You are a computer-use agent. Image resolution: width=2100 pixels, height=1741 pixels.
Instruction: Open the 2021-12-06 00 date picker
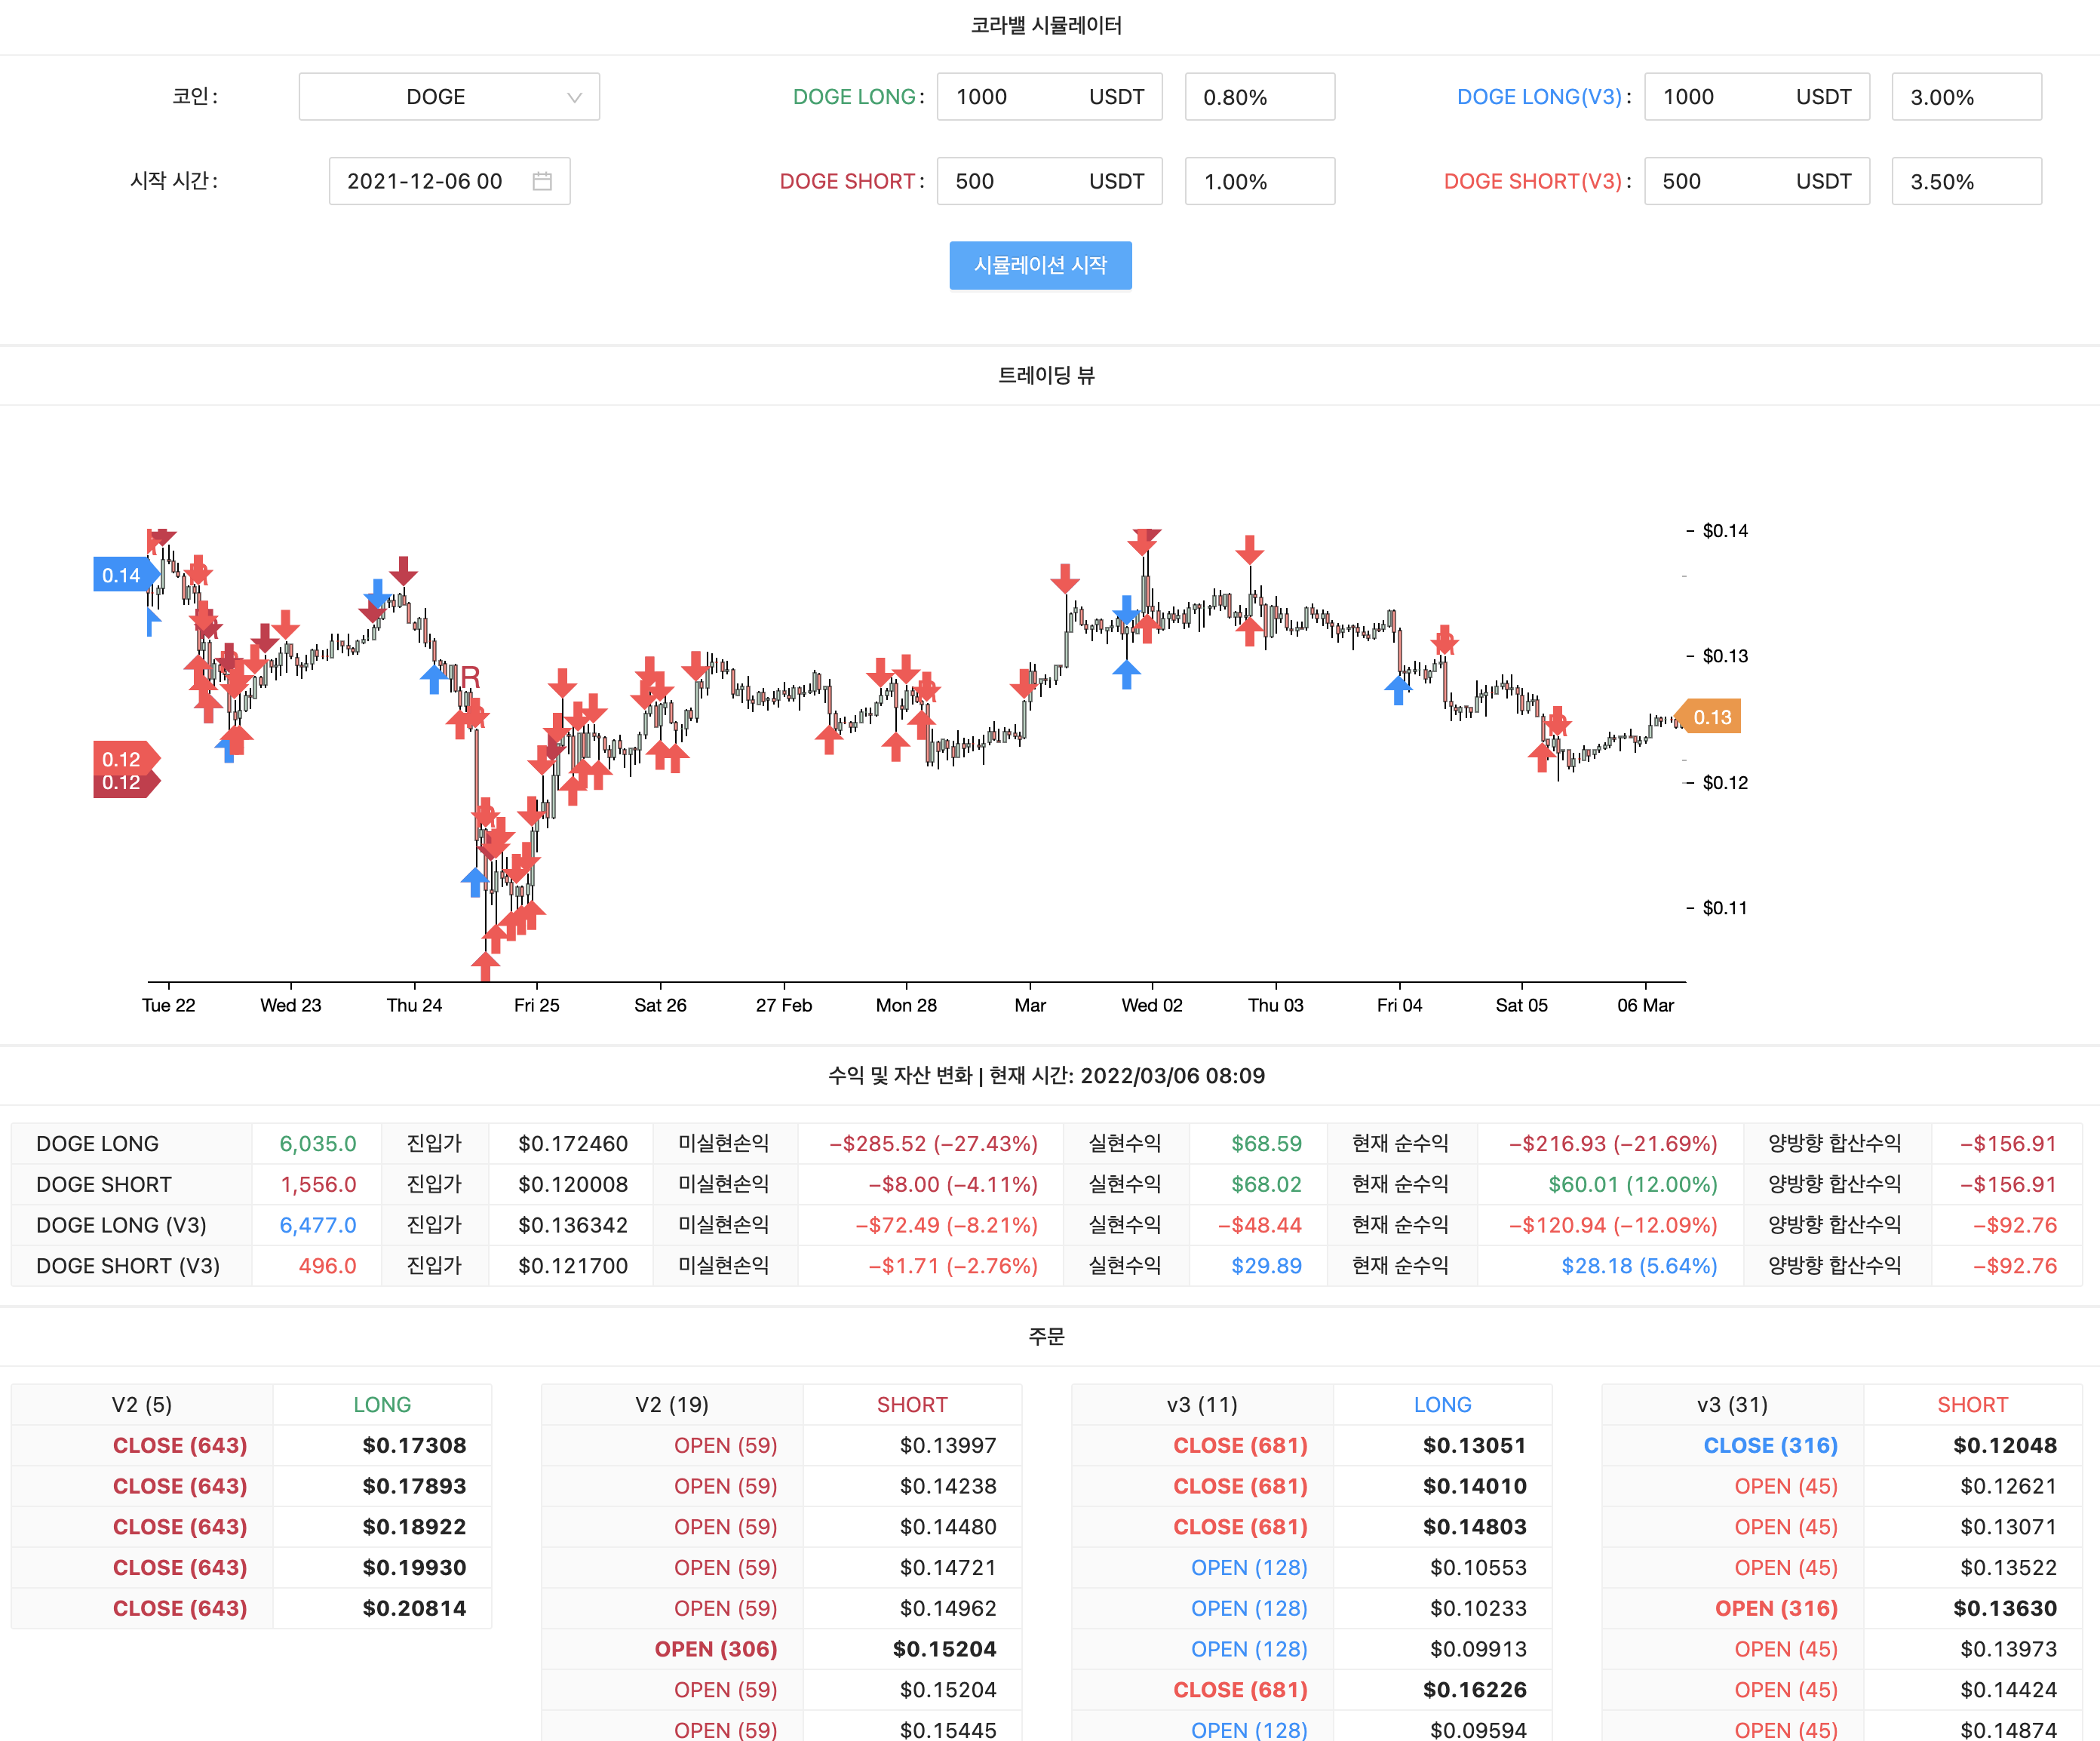point(425,181)
